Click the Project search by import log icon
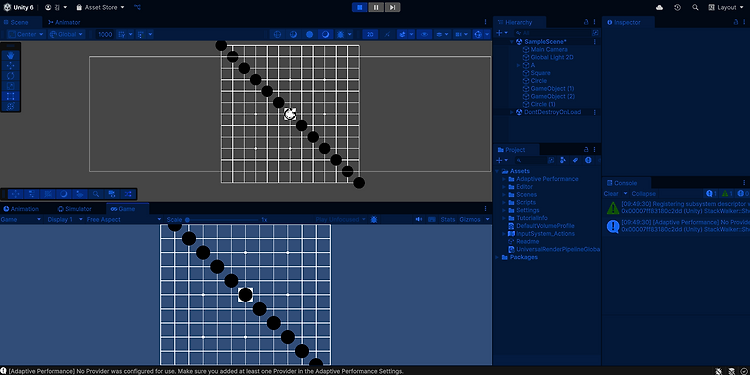Screen dimensions: 750x375 [588, 160]
